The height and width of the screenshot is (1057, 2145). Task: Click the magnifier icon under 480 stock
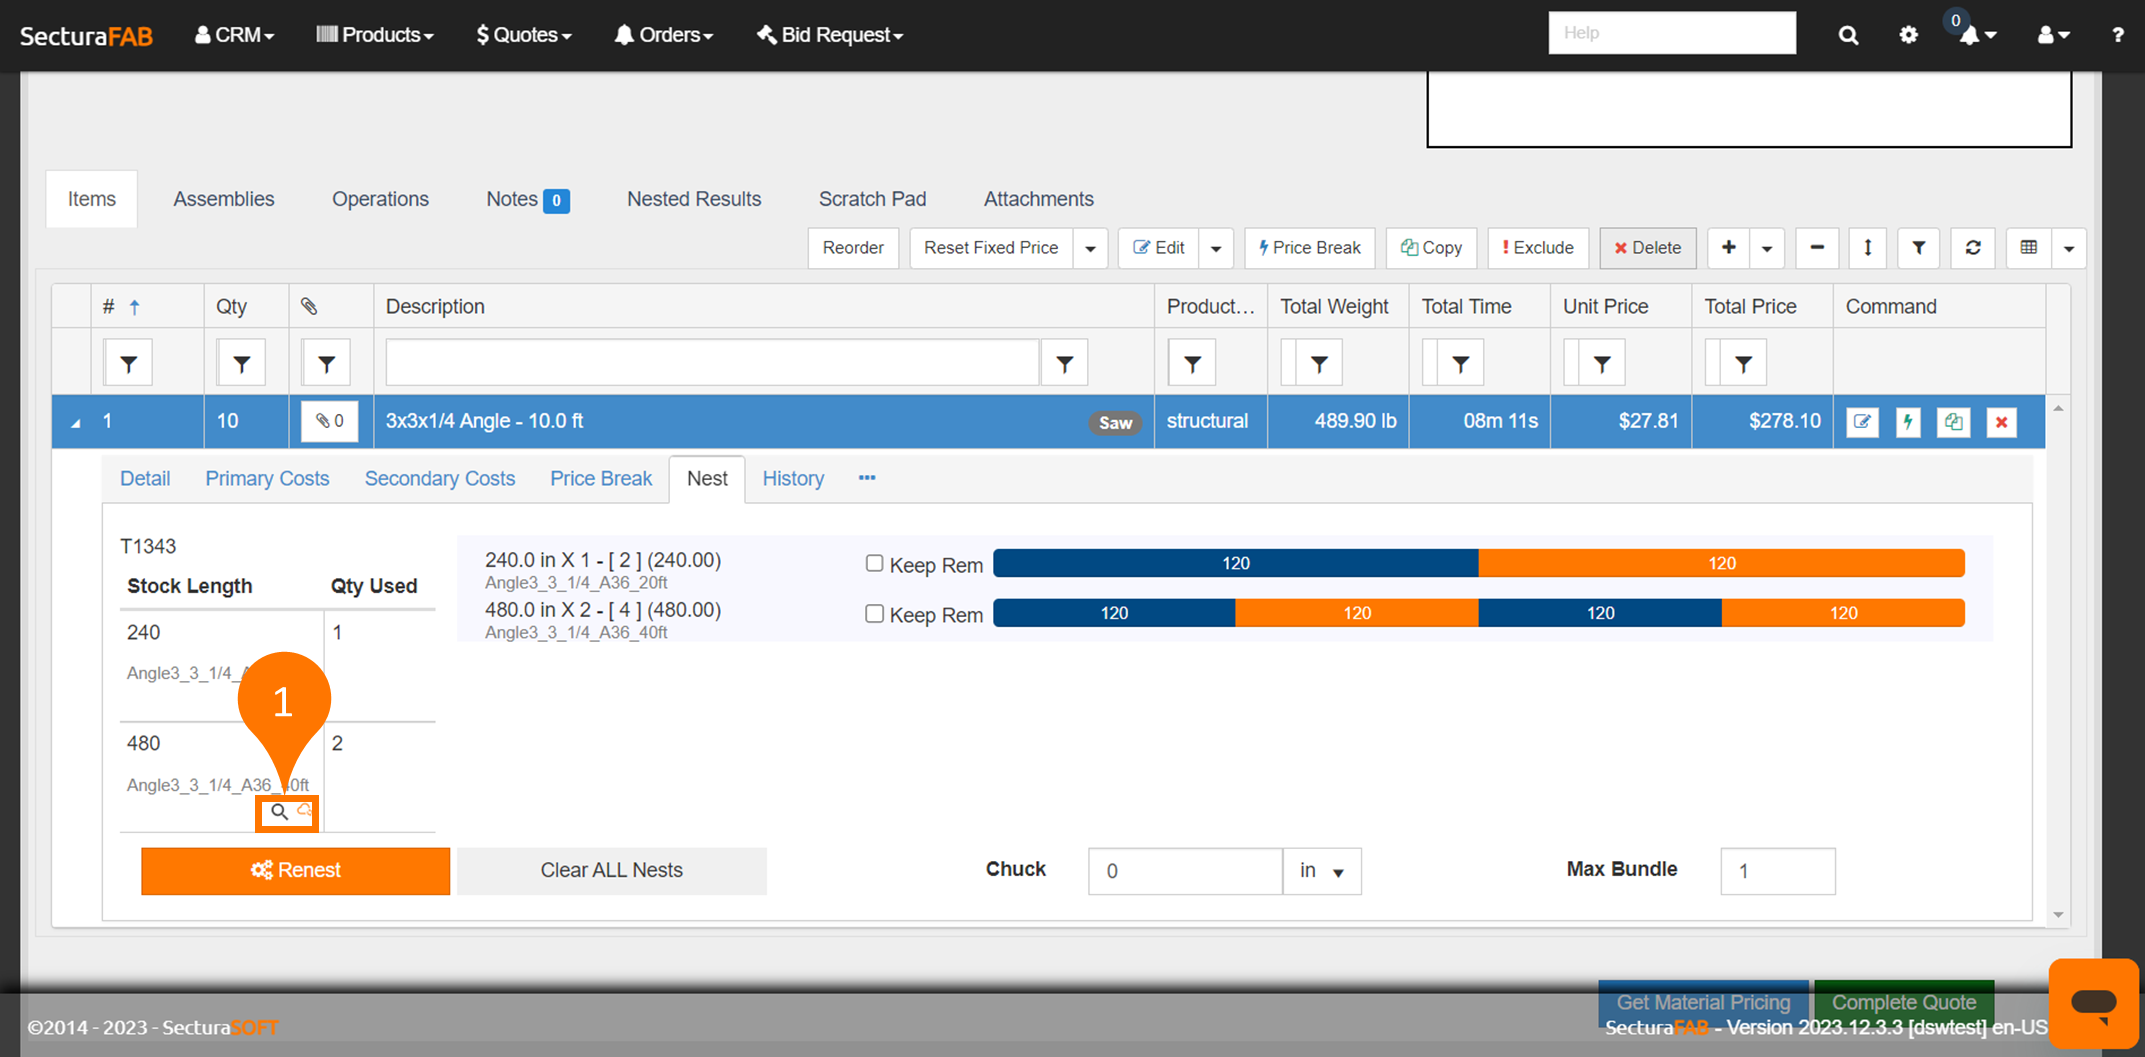coord(279,812)
